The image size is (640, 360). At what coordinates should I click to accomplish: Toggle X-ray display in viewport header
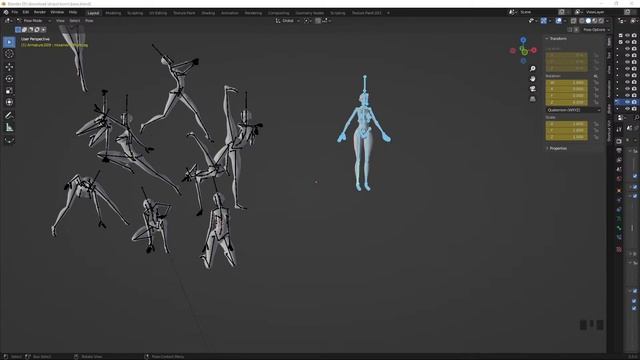573,21
